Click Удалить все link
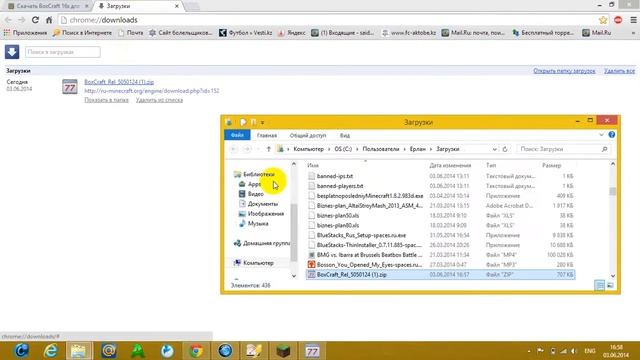Screen dimensions: 640x360 point(619,71)
